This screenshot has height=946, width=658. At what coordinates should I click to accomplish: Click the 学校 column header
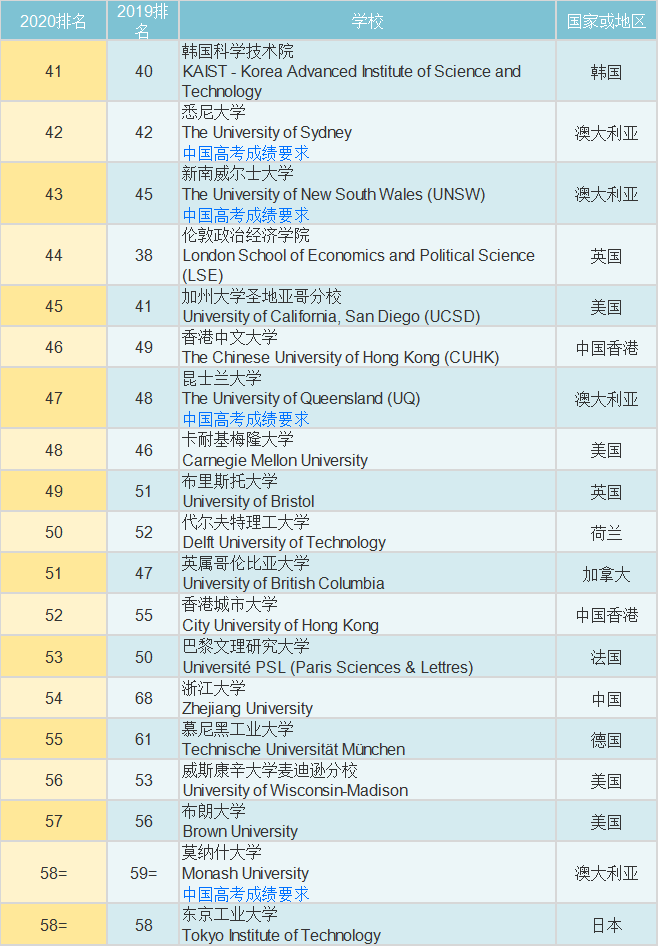pos(367,21)
